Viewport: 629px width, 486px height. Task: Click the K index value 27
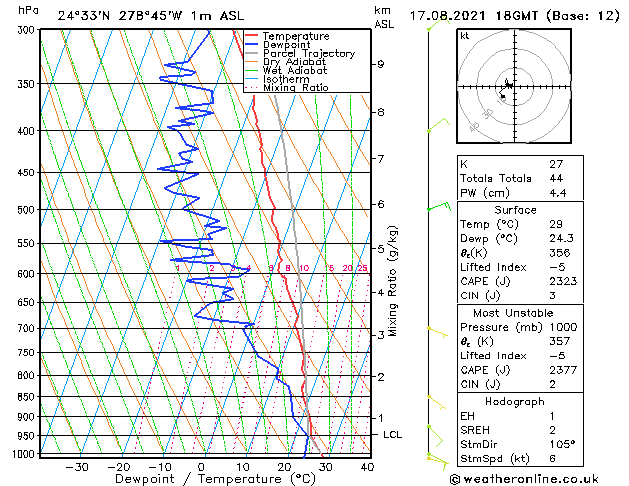pos(556,164)
